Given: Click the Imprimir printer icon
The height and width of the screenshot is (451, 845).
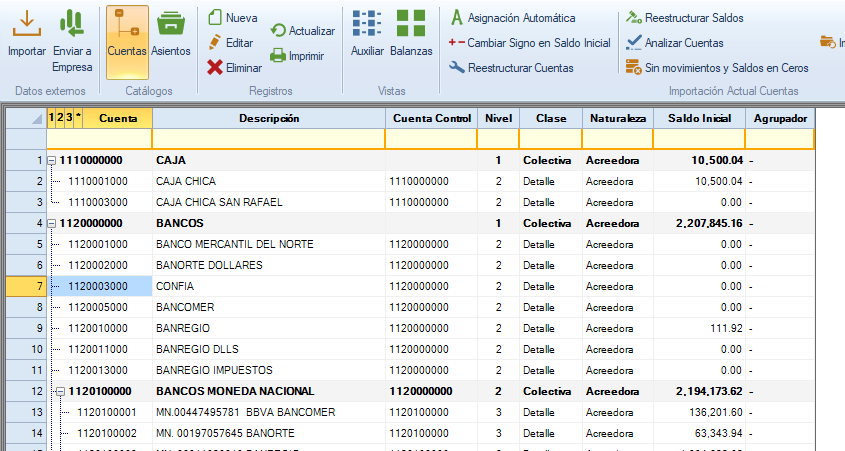Looking at the screenshot, I should tap(279, 56).
